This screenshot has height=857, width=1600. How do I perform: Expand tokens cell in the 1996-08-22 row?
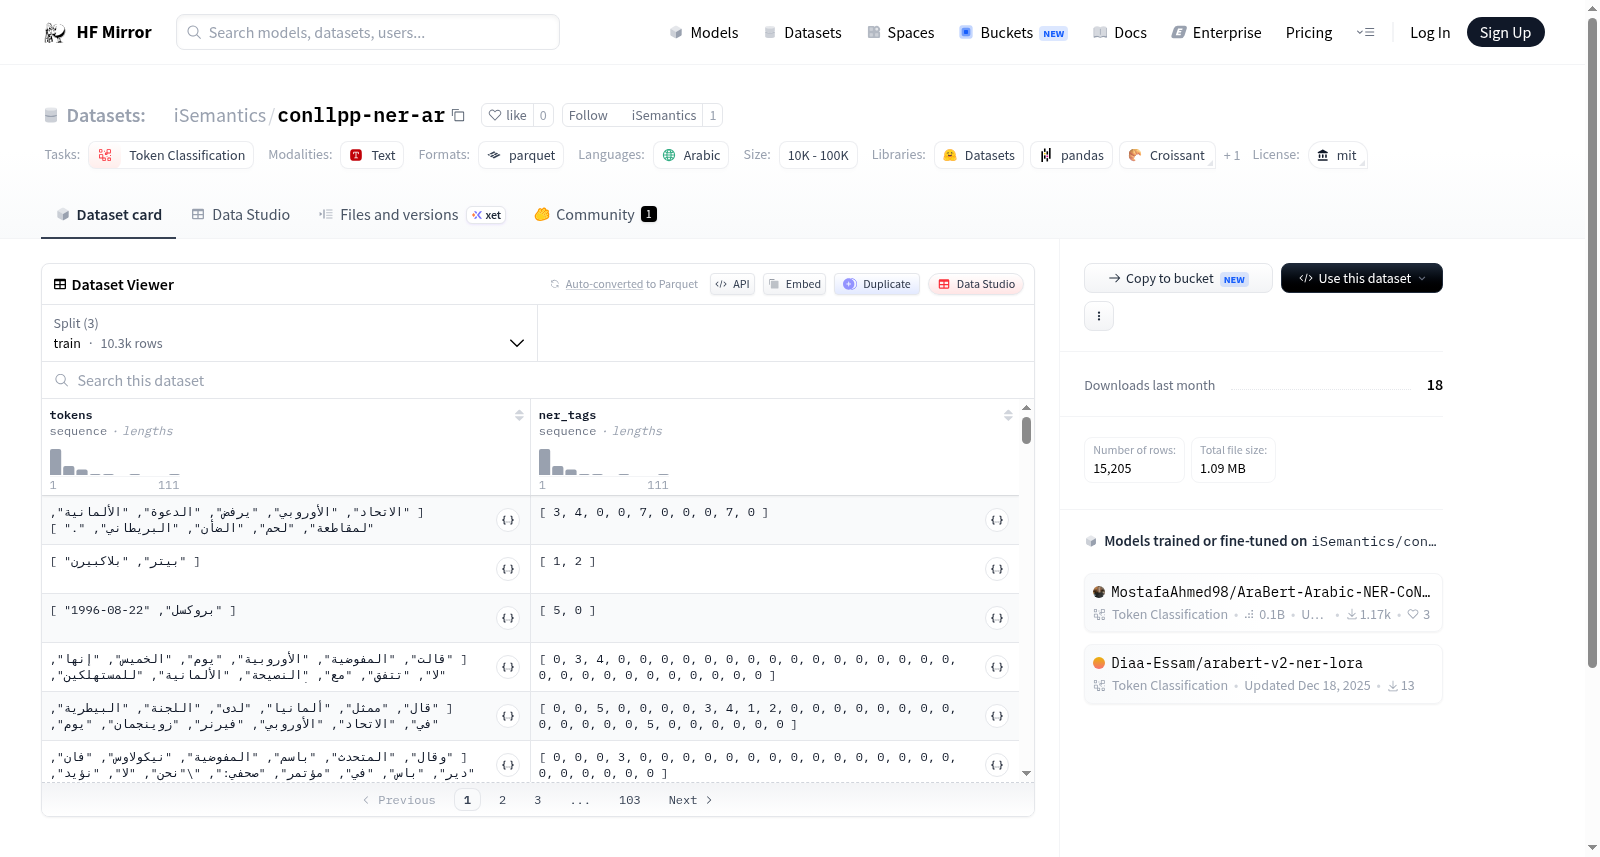(x=508, y=618)
